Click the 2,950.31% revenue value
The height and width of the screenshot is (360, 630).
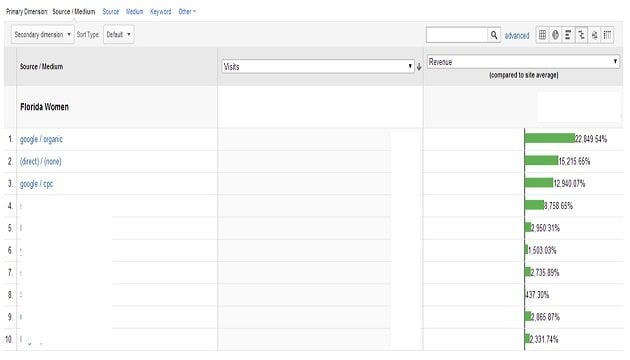point(545,228)
